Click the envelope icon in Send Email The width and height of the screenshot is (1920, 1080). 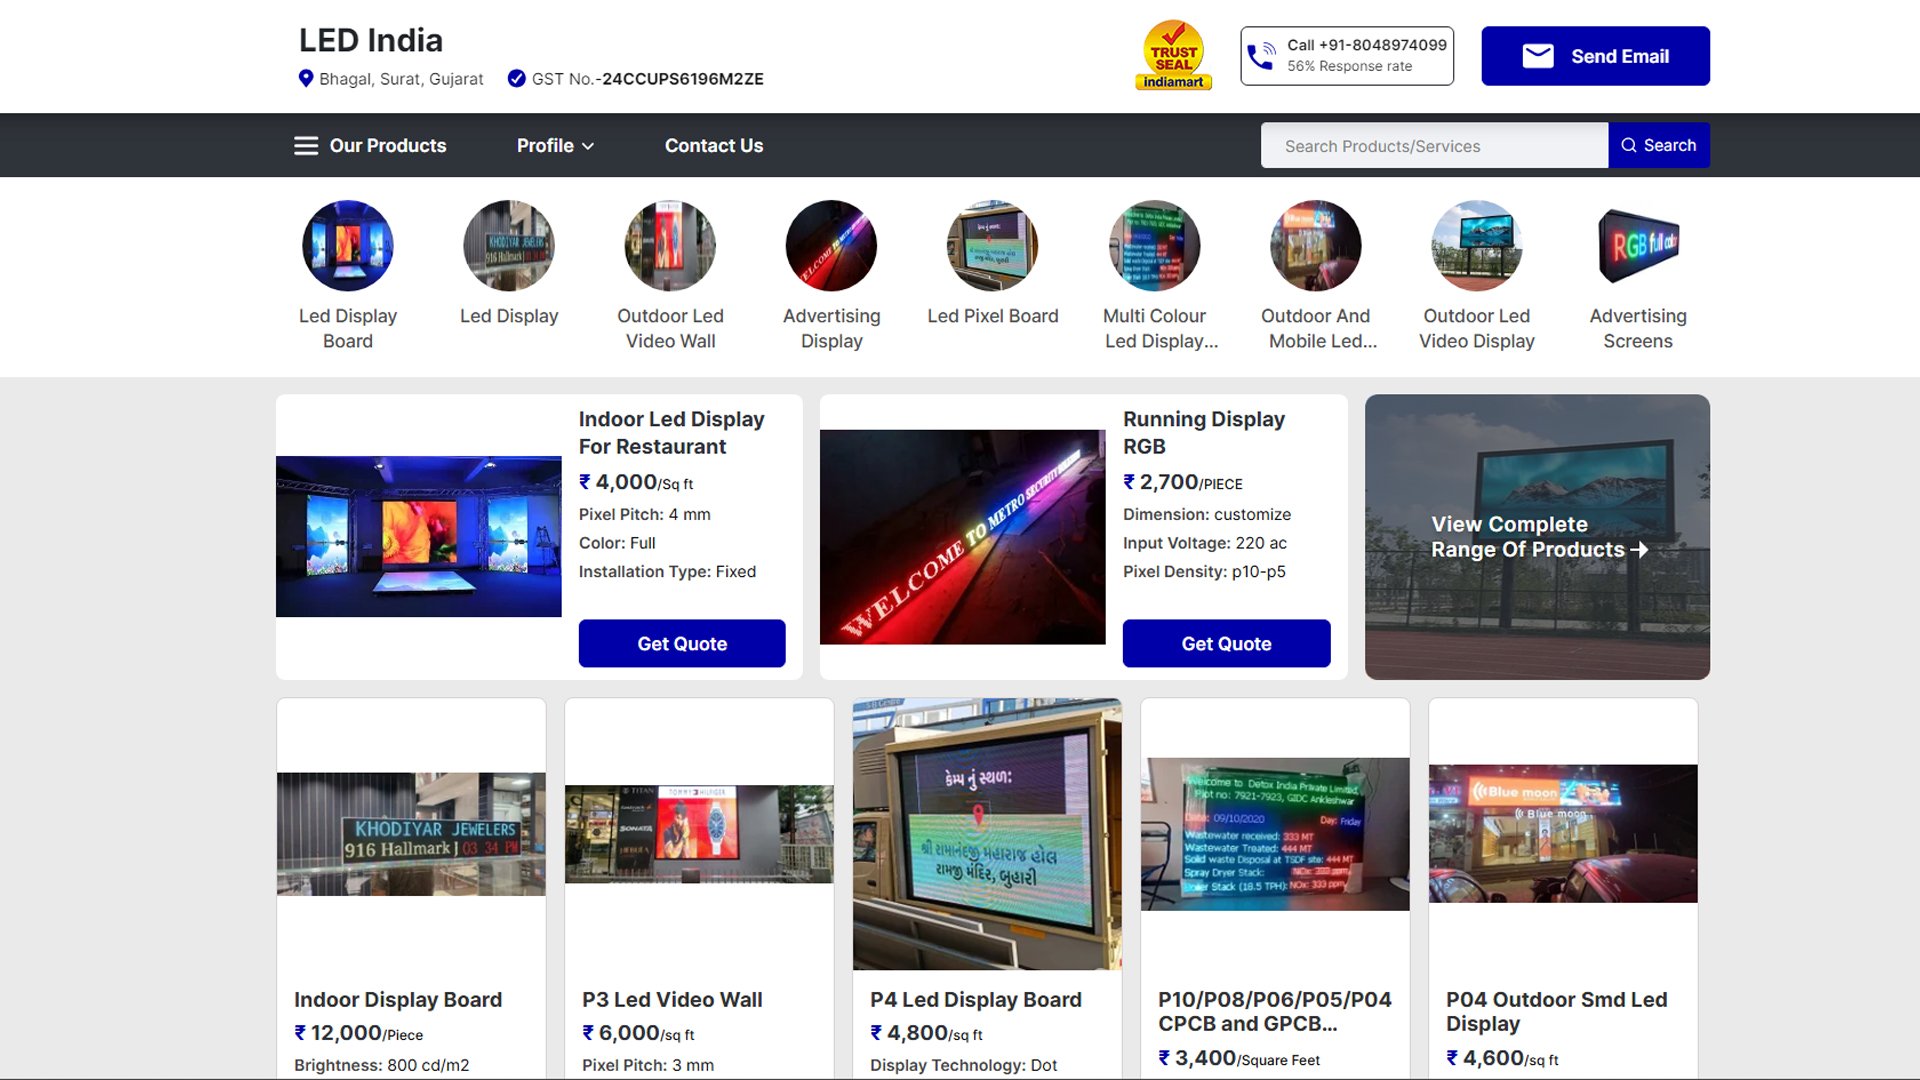coord(1538,56)
